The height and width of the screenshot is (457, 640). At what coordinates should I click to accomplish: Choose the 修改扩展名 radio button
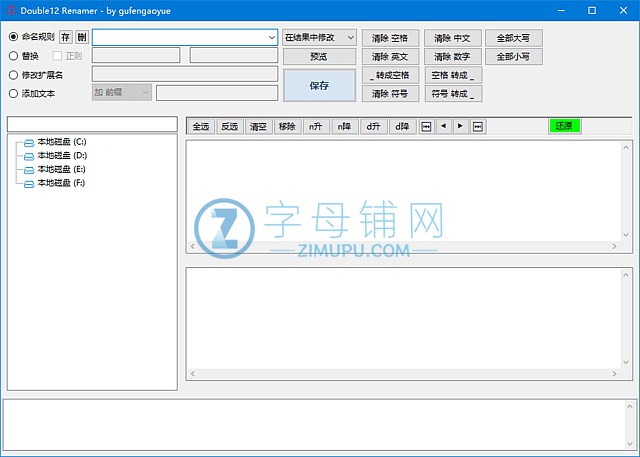point(13,74)
